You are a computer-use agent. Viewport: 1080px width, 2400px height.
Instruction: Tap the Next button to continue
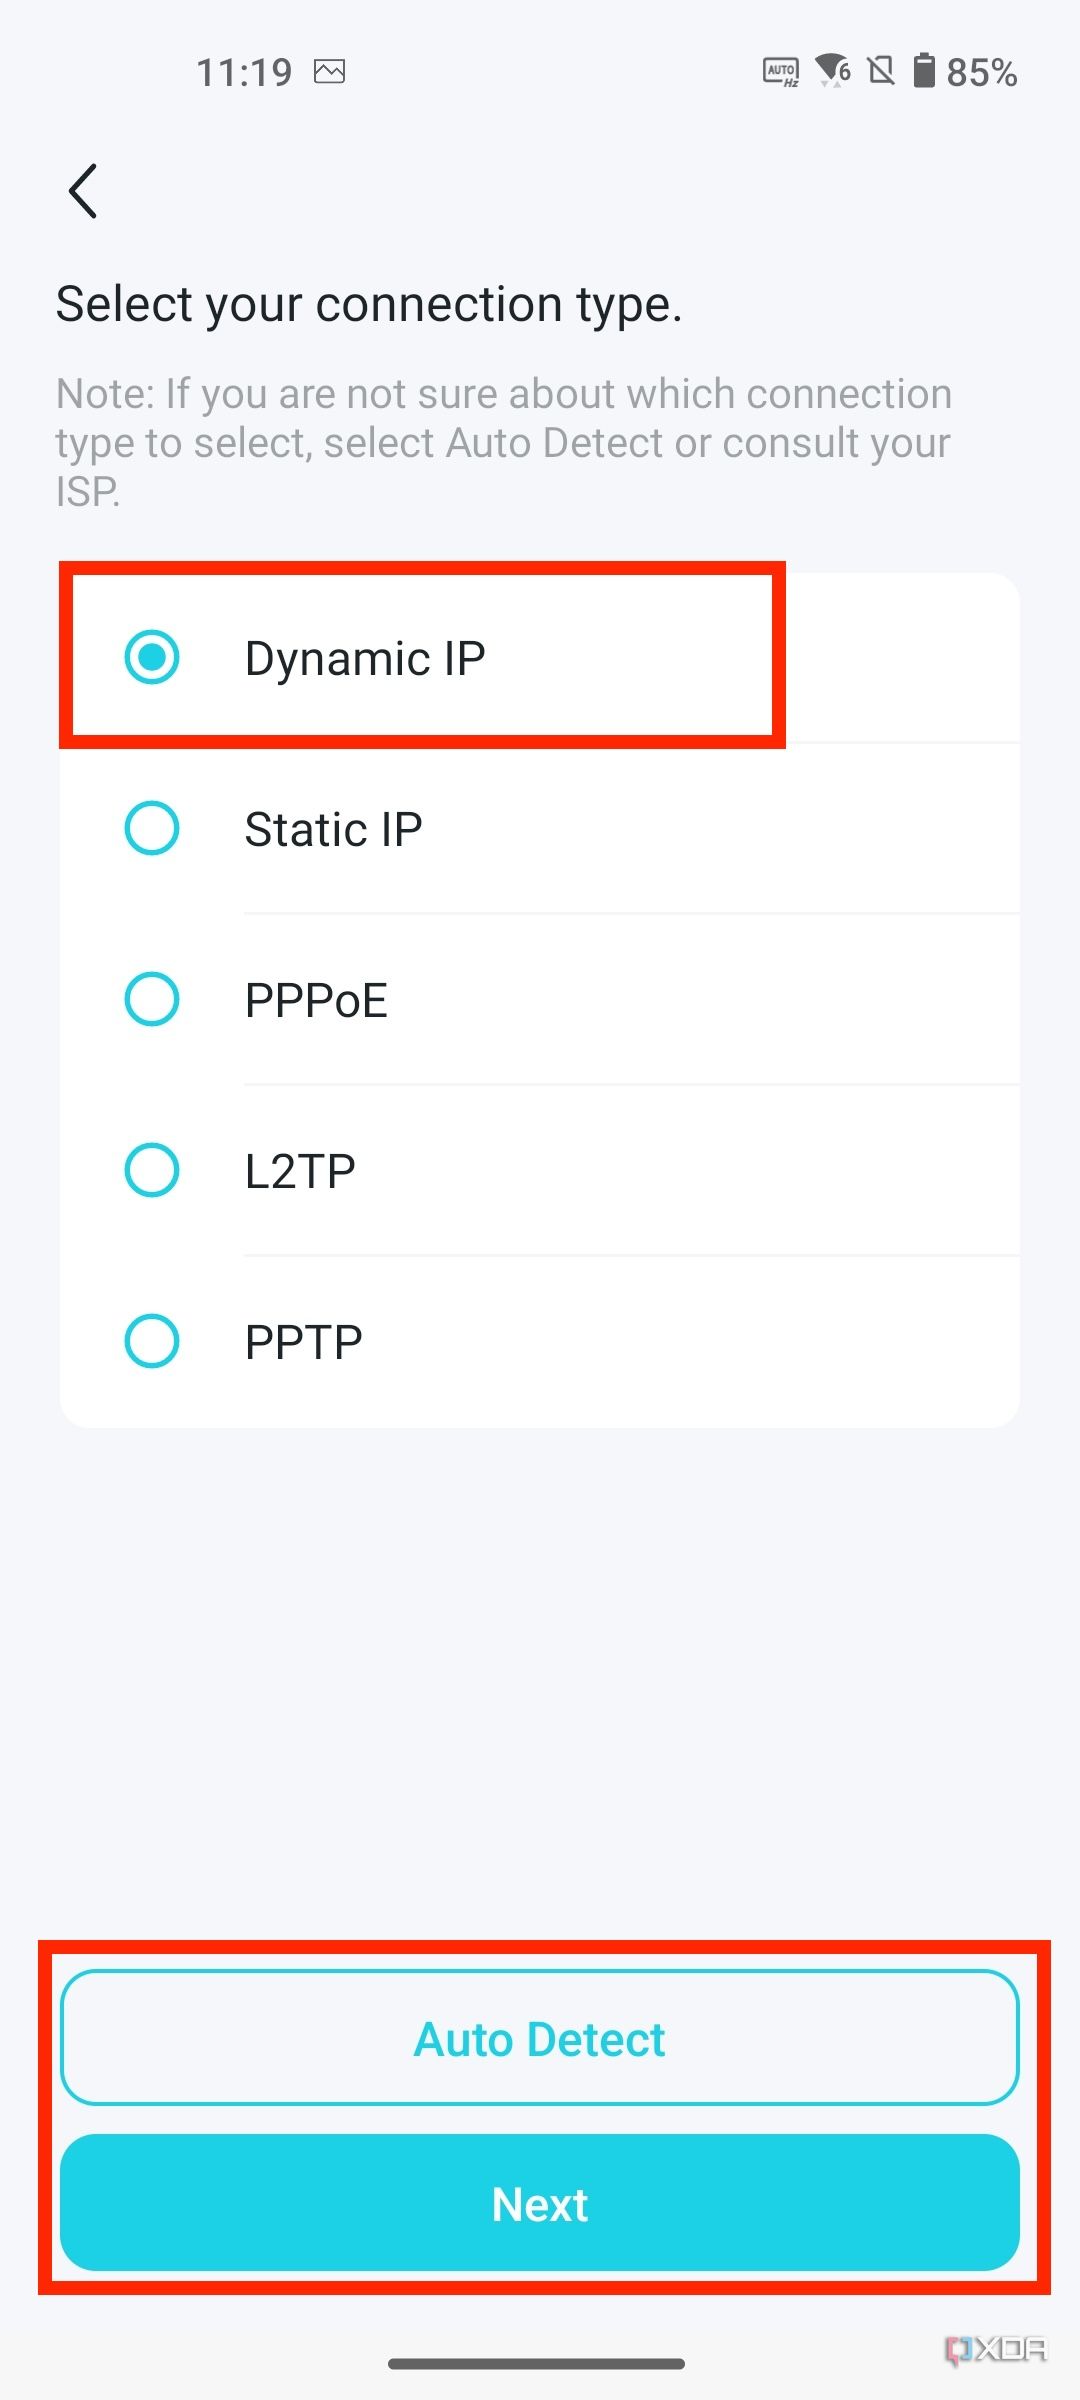point(539,2203)
